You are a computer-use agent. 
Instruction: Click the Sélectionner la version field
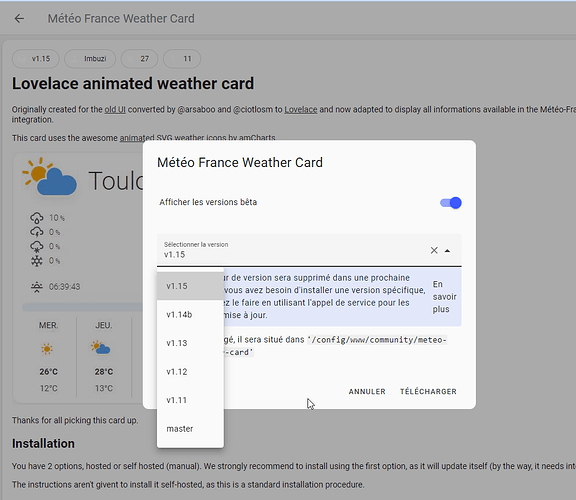pyautogui.click(x=309, y=250)
